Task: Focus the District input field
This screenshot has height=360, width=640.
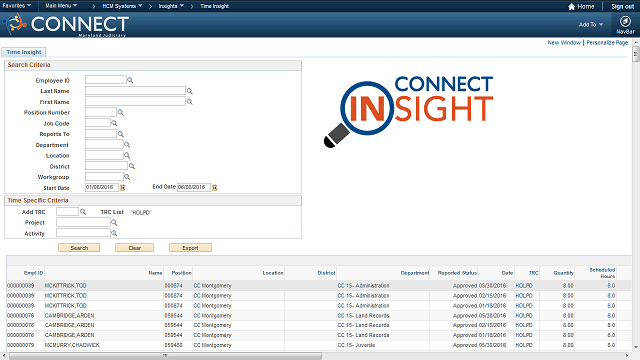Action: click(x=106, y=166)
